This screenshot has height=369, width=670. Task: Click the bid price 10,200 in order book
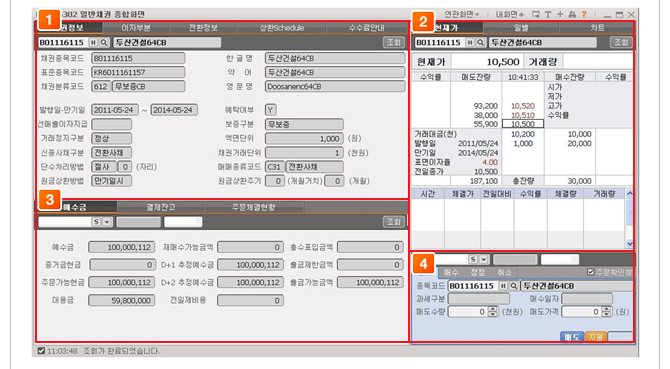click(523, 134)
